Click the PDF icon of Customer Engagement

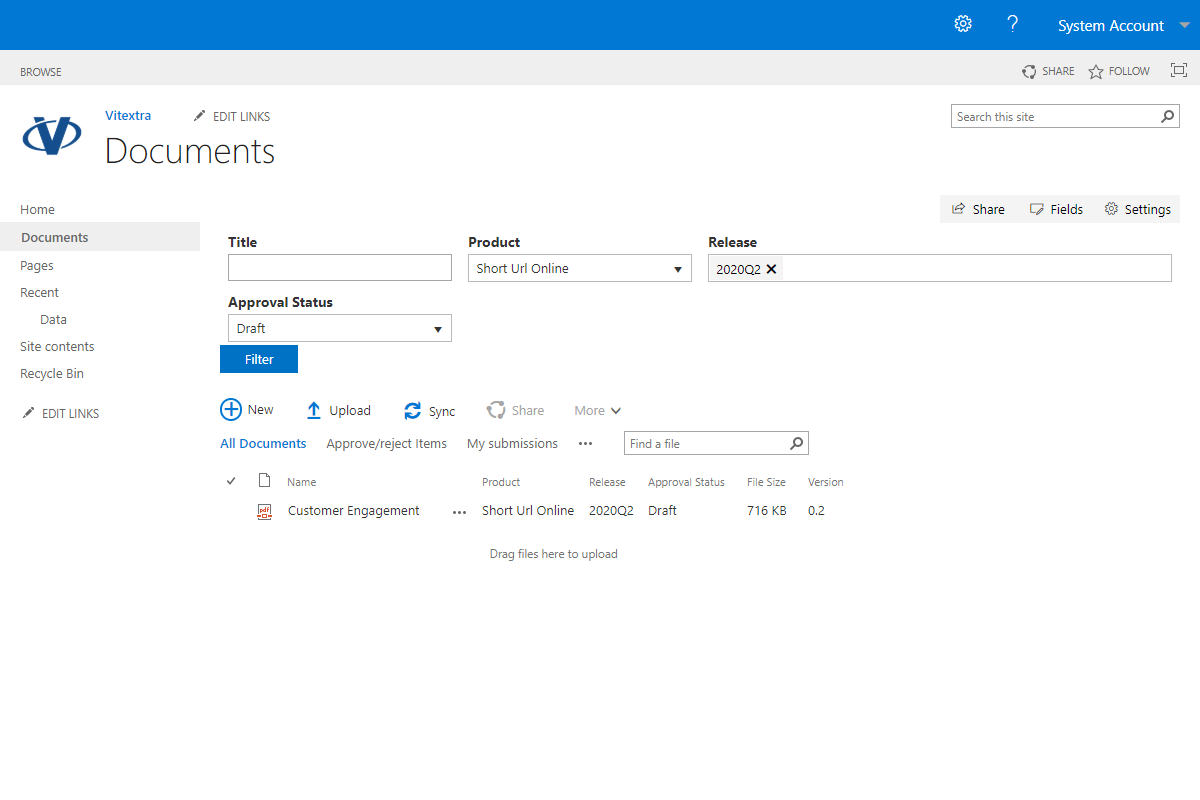click(x=265, y=511)
